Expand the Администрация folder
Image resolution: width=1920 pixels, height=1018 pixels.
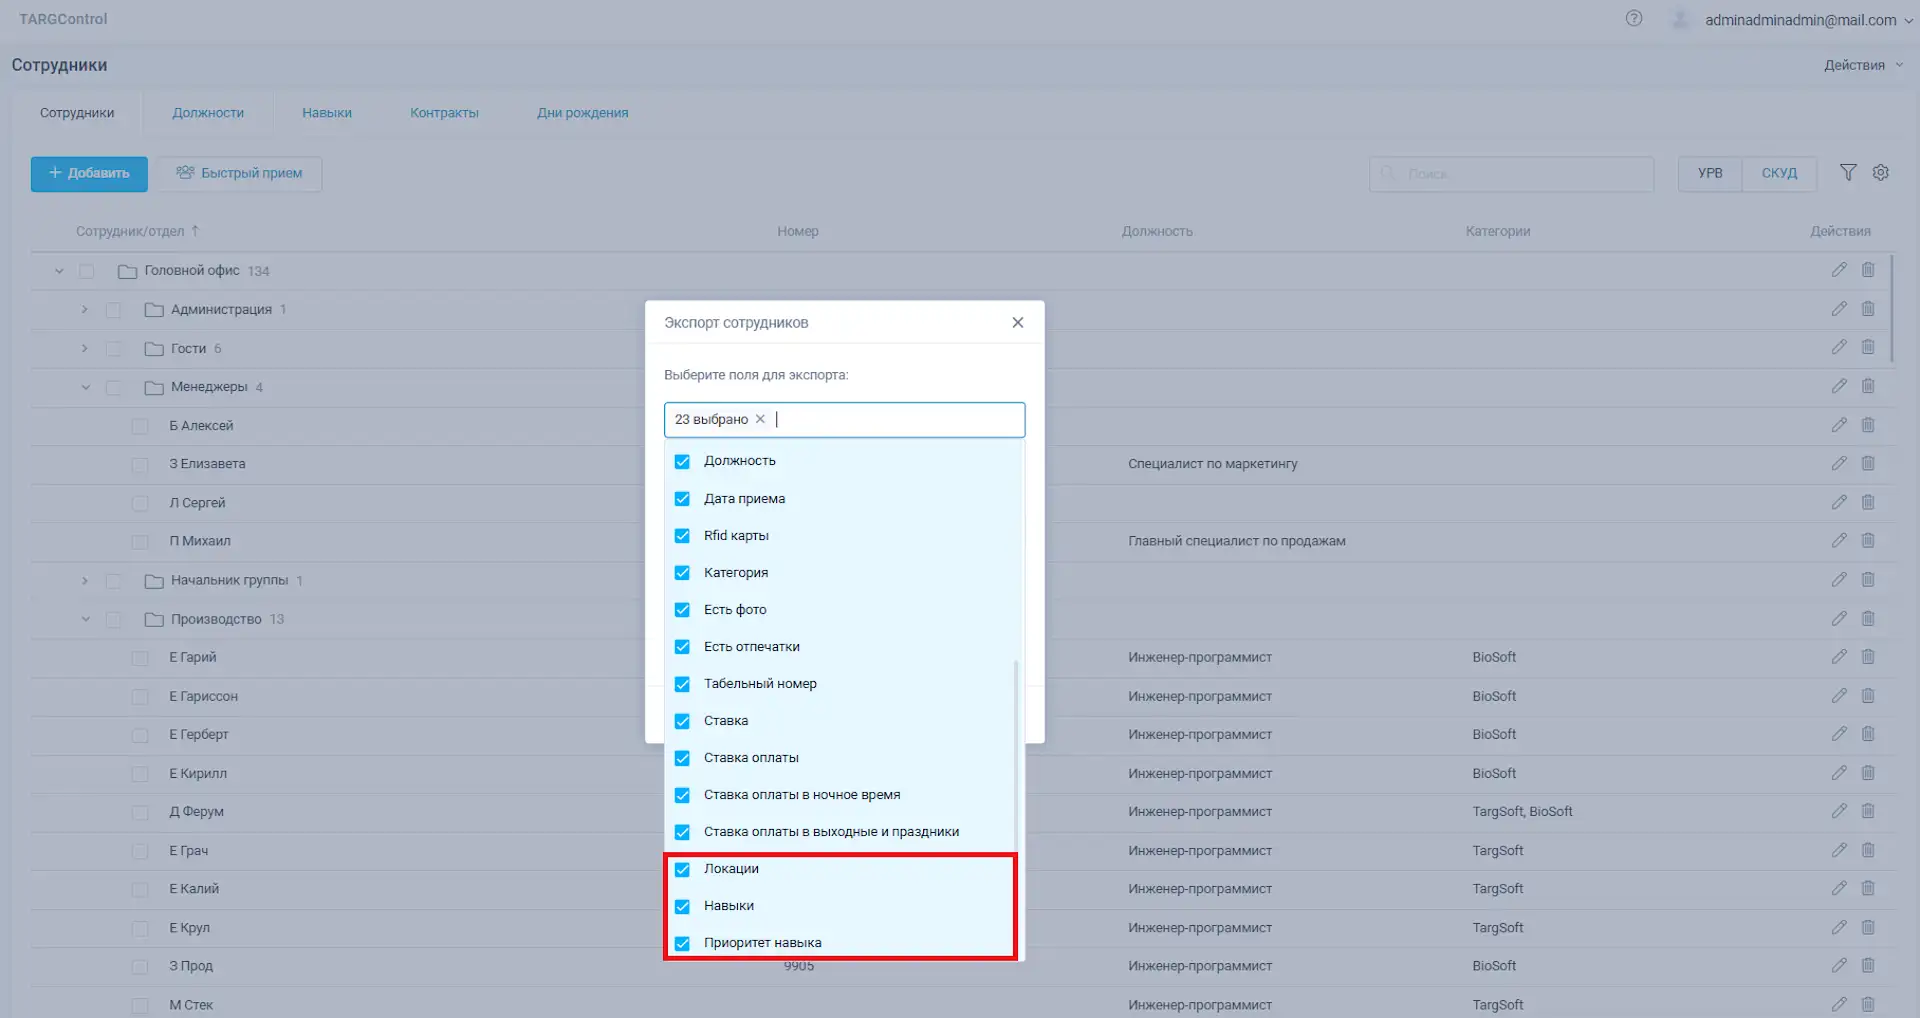pyautogui.click(x=85, y=309)
